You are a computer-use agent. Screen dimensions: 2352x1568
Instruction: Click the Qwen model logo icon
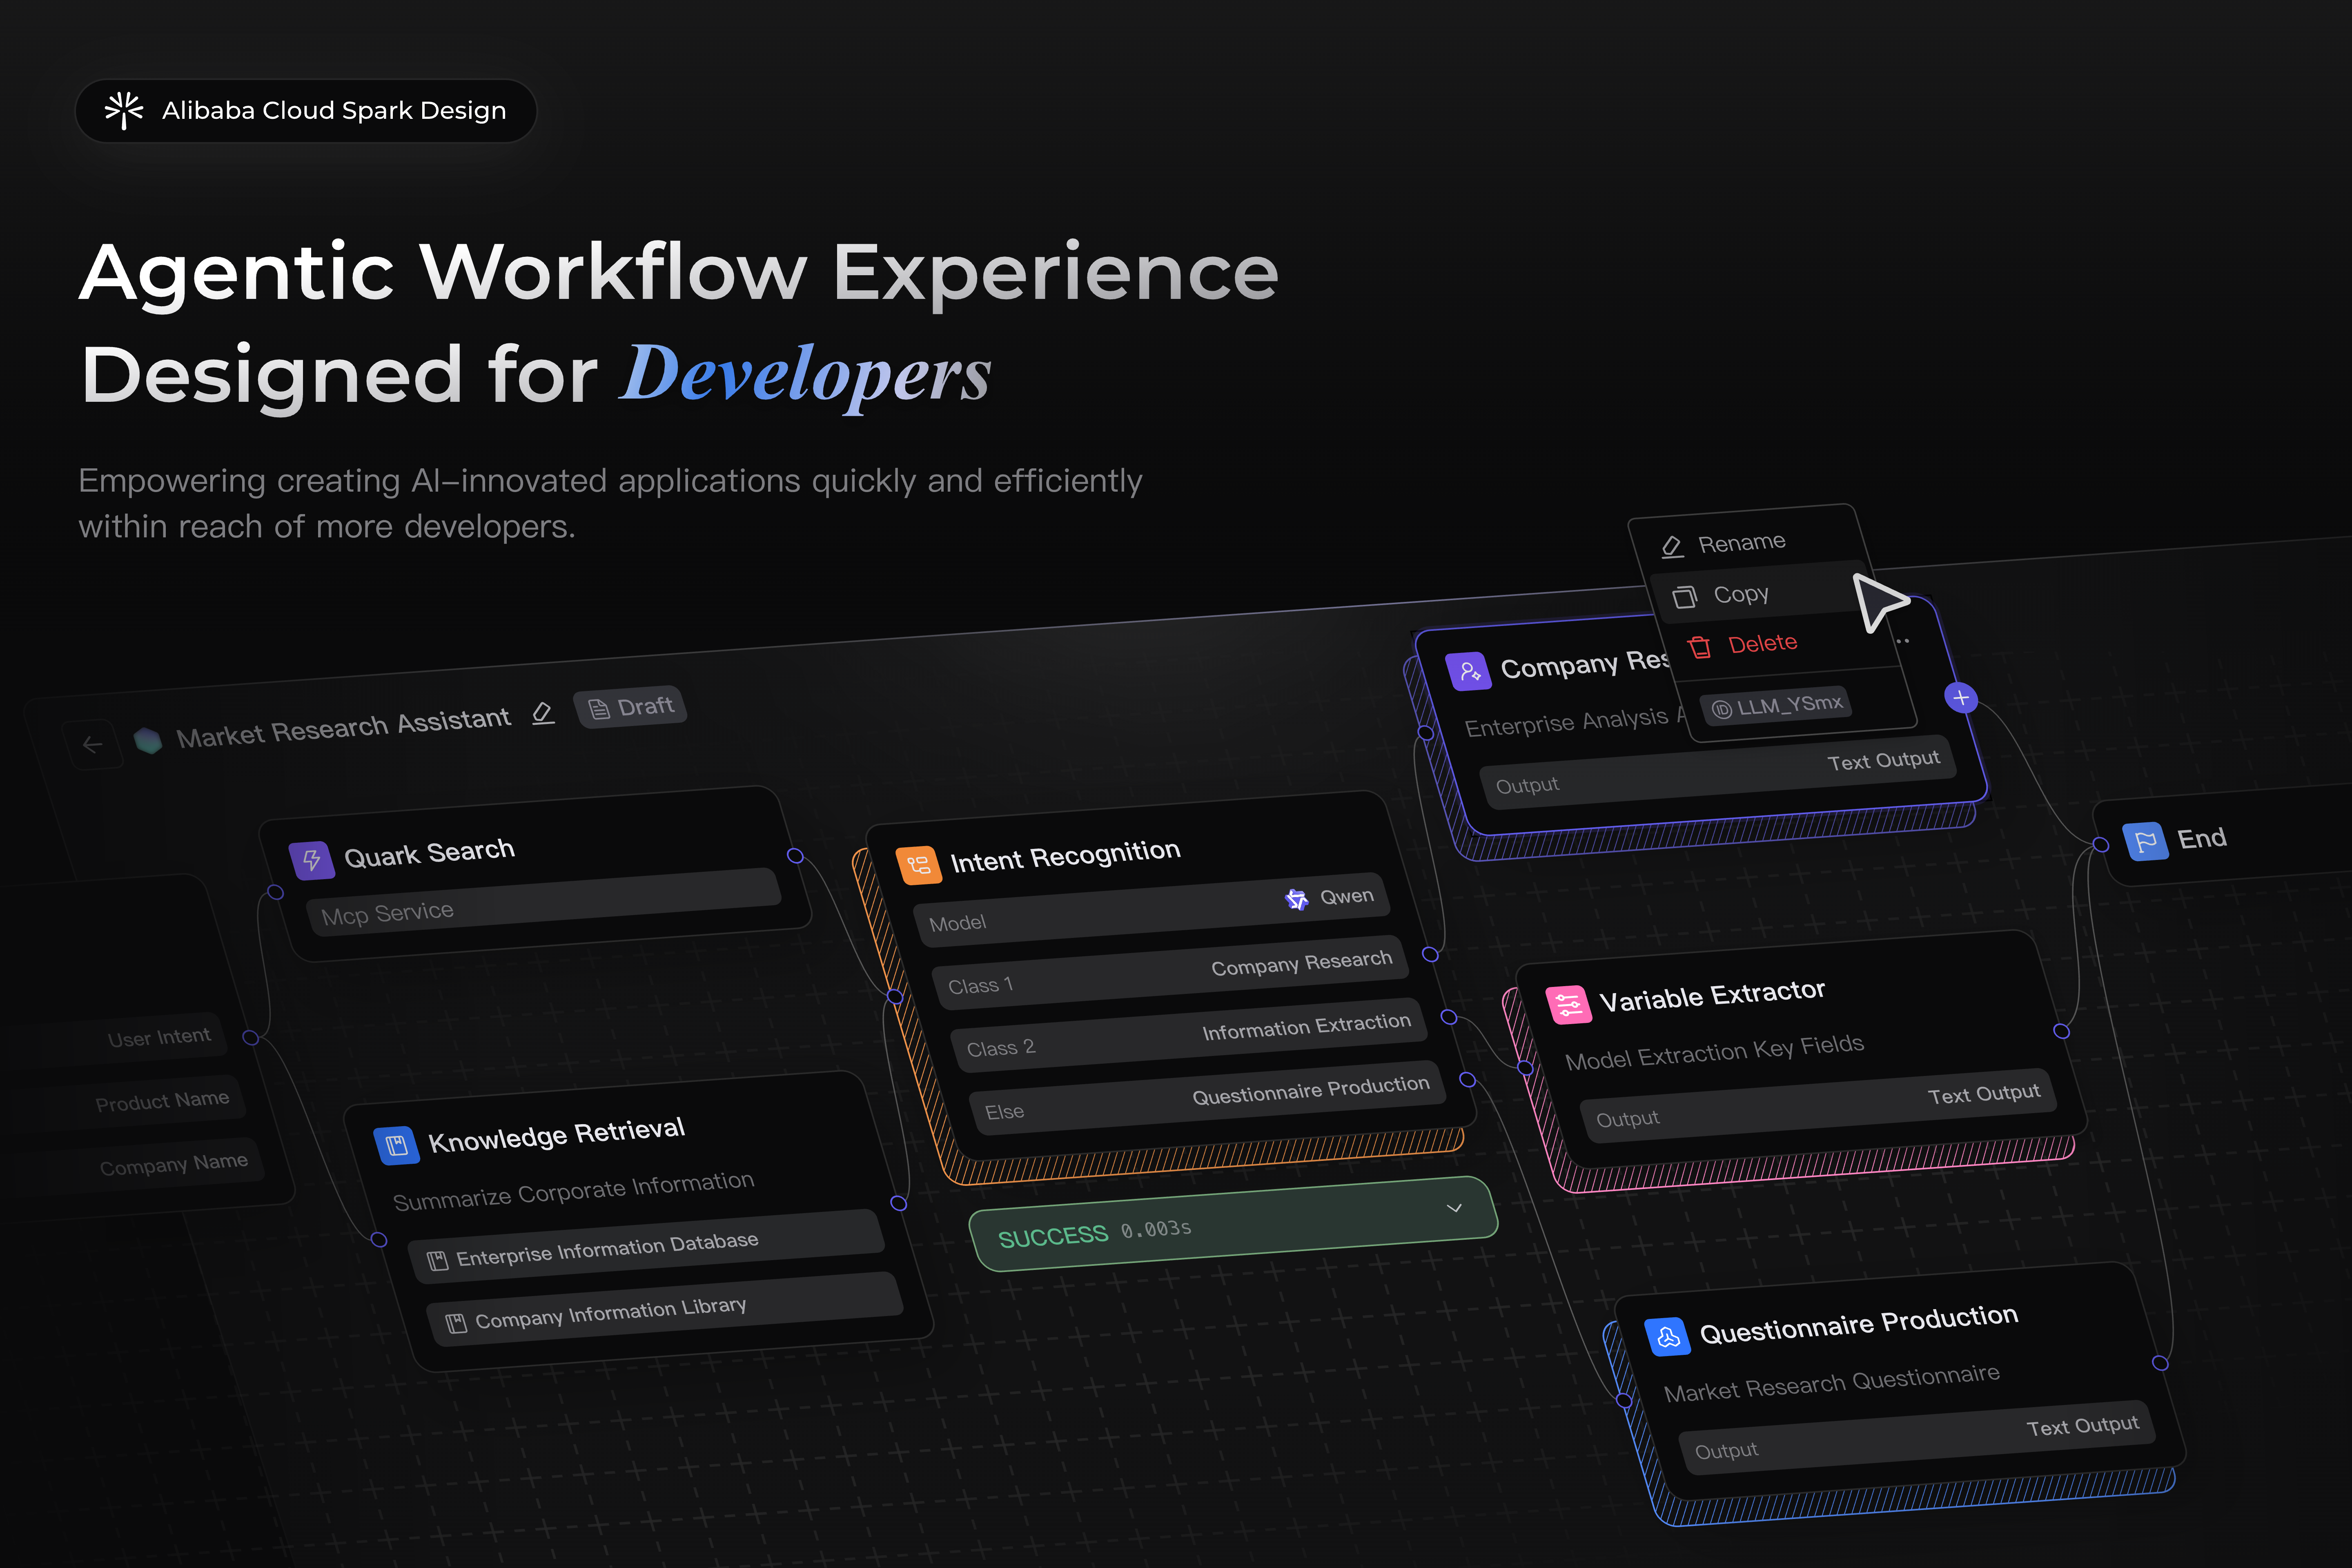[x=1297, y=899]
